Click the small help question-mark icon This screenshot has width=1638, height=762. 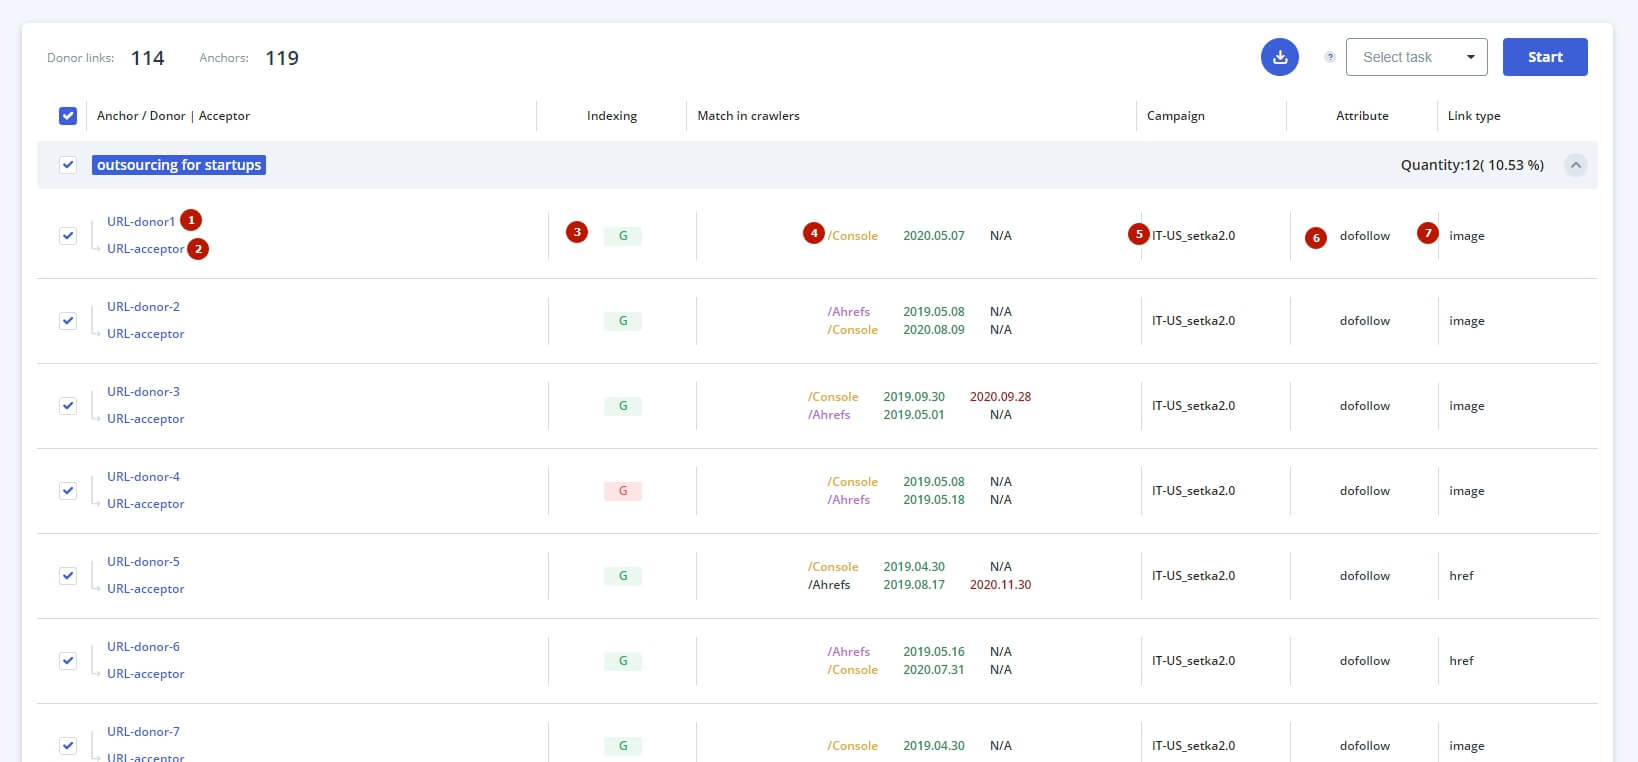click(1329, 57)
